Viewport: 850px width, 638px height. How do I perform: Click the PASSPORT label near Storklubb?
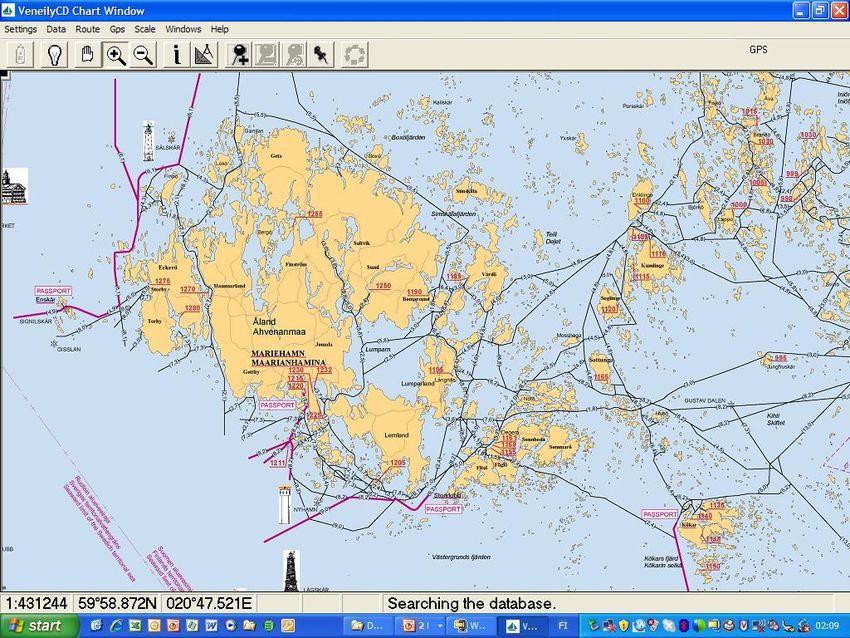[443, 510]
